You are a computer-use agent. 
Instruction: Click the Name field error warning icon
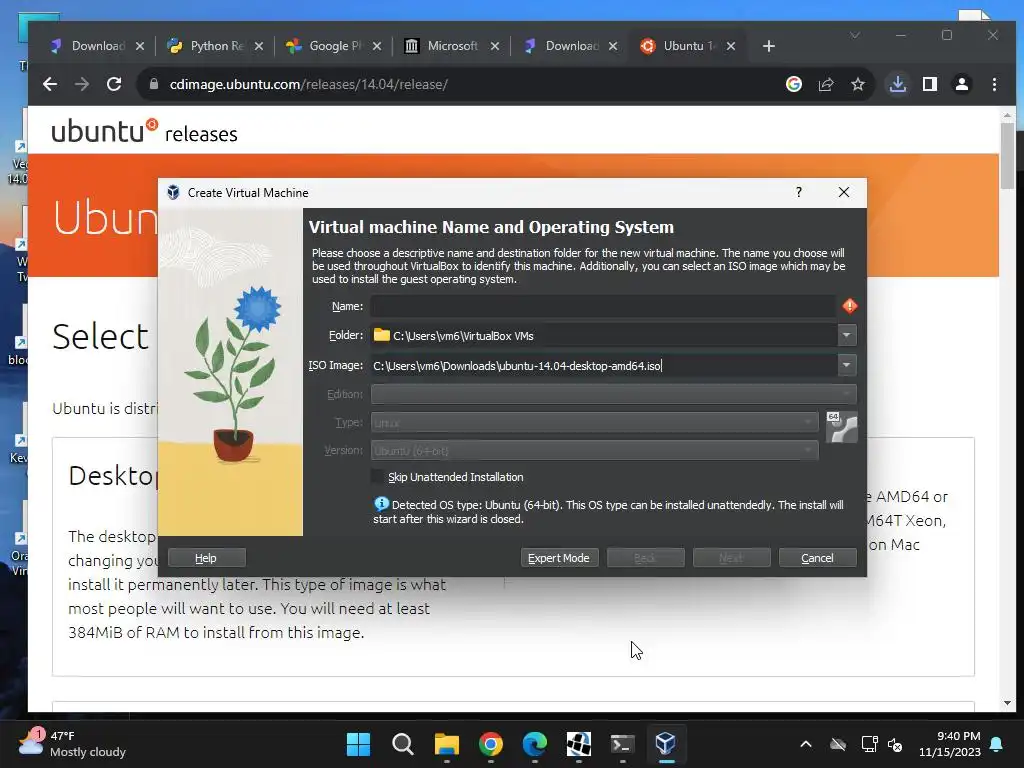850,306
